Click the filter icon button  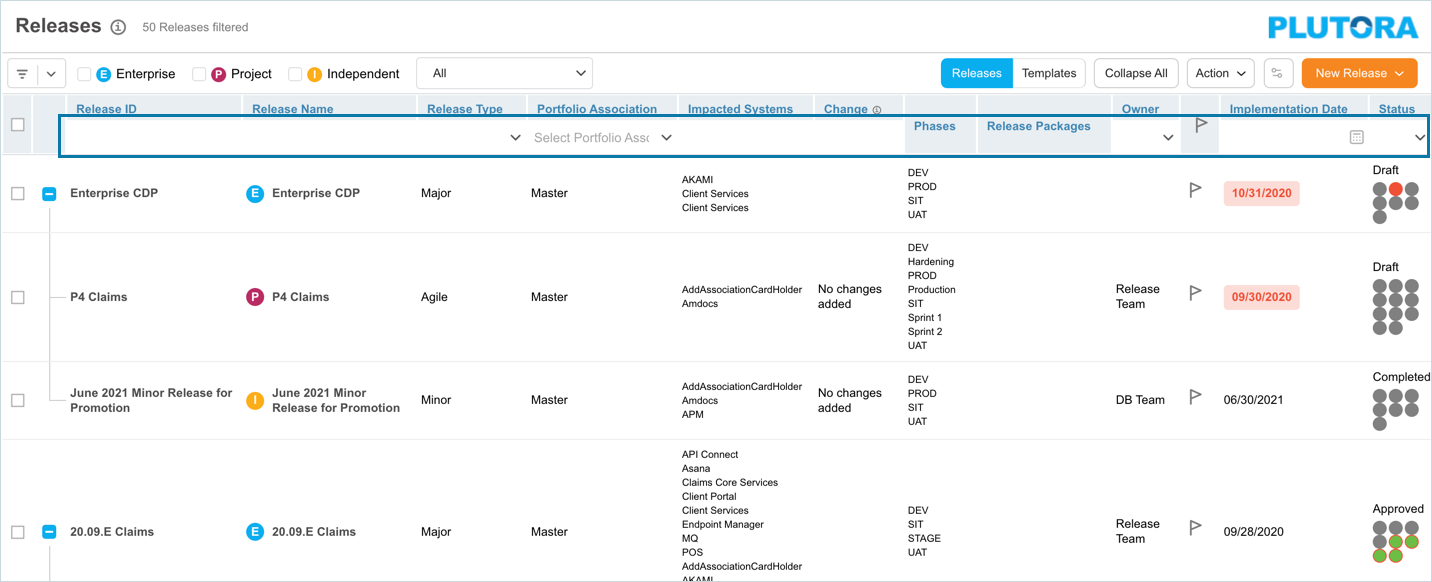coord(22,74)
